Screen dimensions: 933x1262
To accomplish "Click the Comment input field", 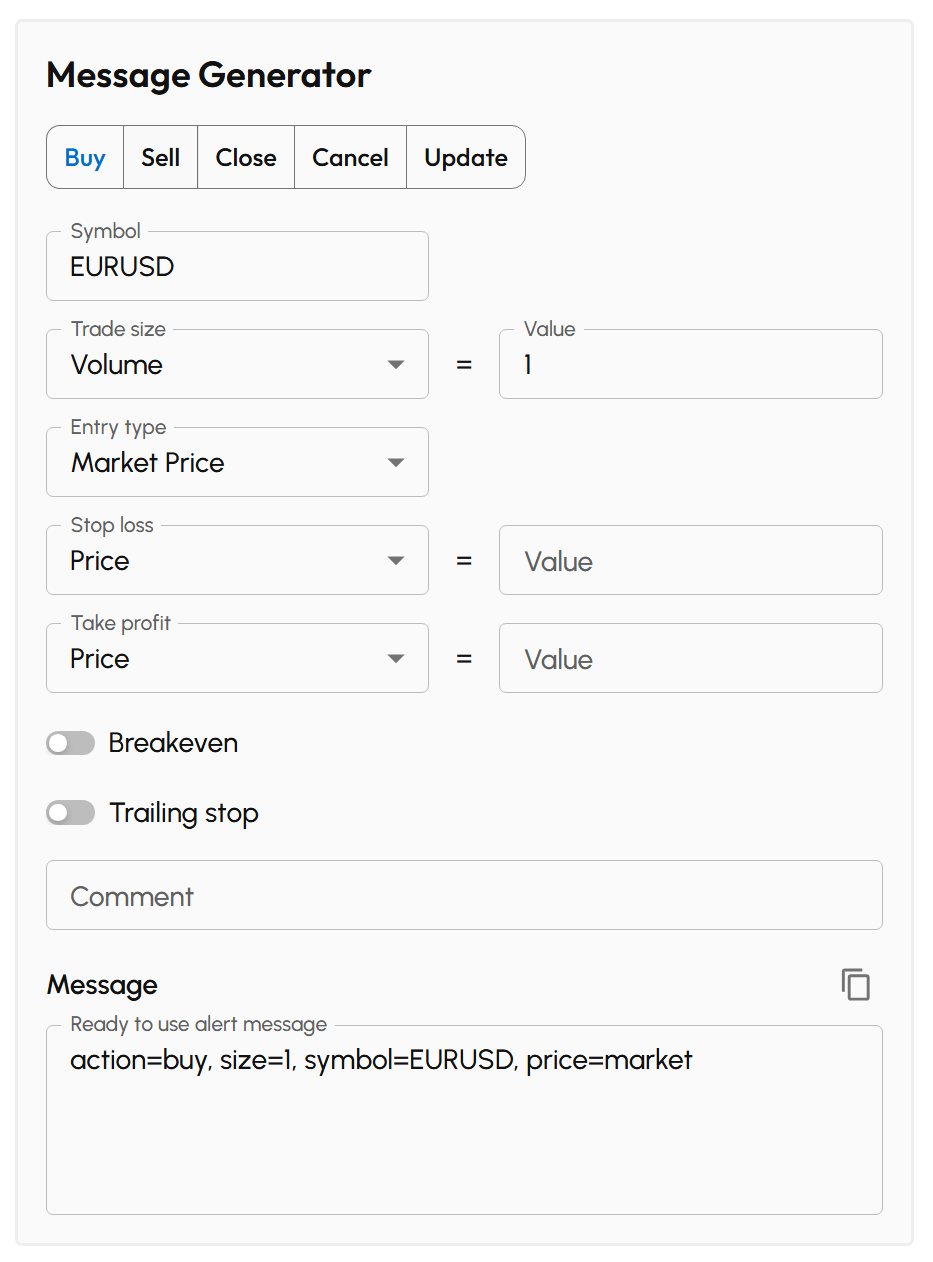I will click(x=464, y=895).
